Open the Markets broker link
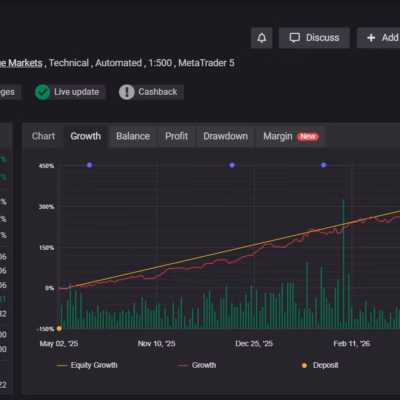 tap(21, 63)
